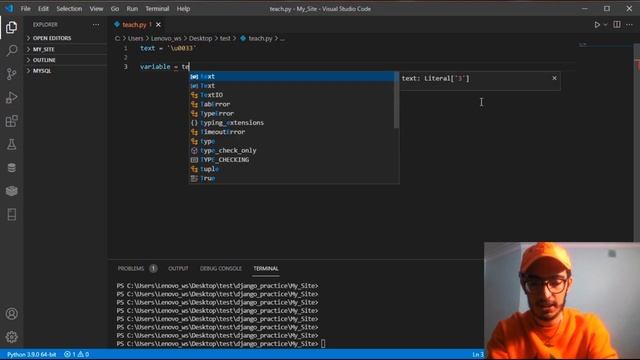This screenshot has height=360, width=640.
Task: Open the device icon in activity bar
Action: click(11, 214)
